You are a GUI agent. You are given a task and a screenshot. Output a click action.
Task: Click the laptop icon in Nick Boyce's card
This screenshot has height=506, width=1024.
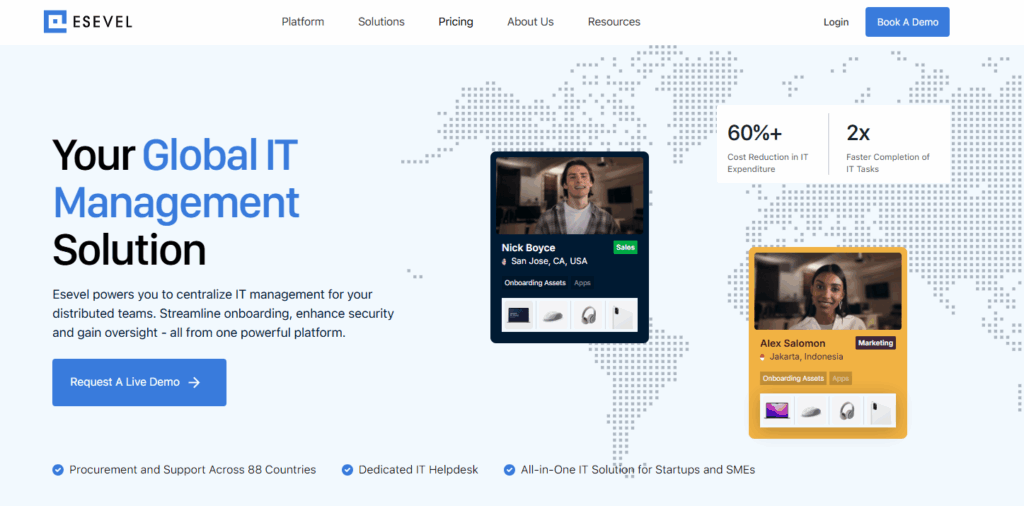coord(518,316)
